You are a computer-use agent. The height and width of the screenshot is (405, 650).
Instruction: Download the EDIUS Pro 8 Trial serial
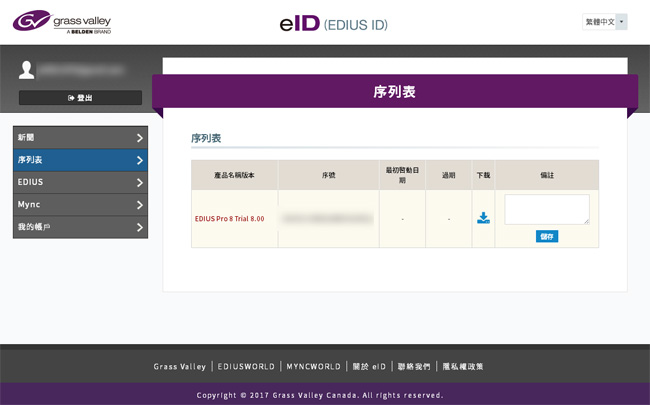483,218
